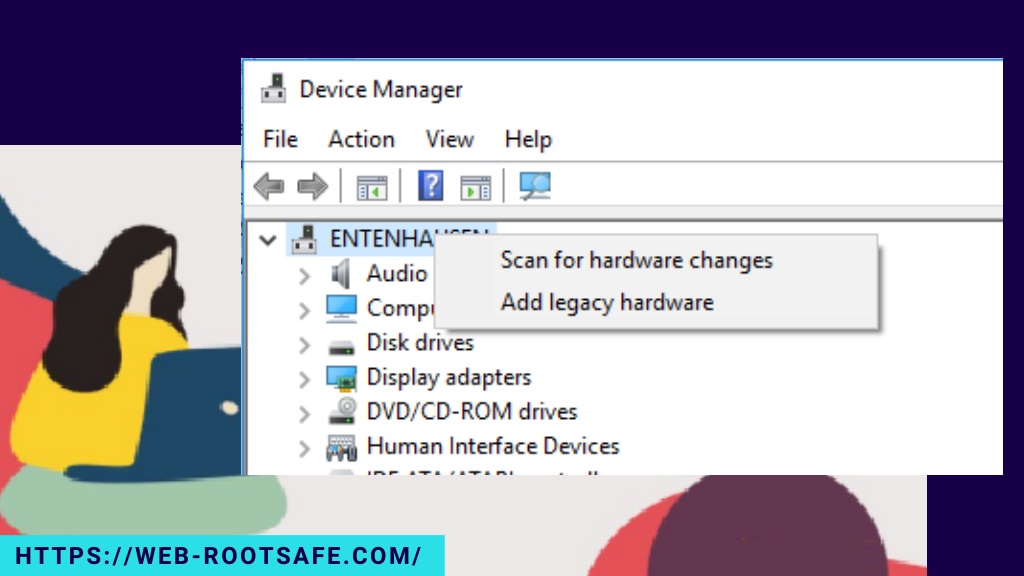This screenshot has height=576, width=1024.
Task: Open the blue Help question-mark icon
Action: pyautogui.click(x=430, y=186)
